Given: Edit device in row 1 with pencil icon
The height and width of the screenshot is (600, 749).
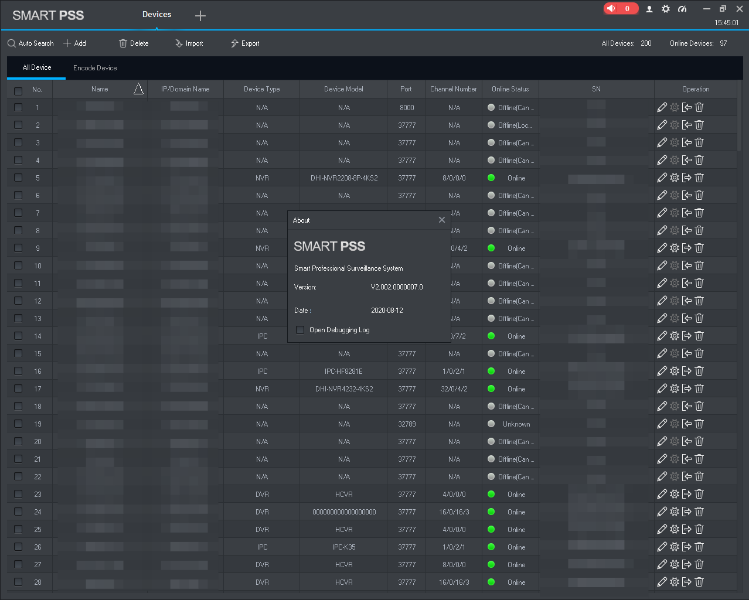Looking at the screenshot, I should (x=662, y=107).
